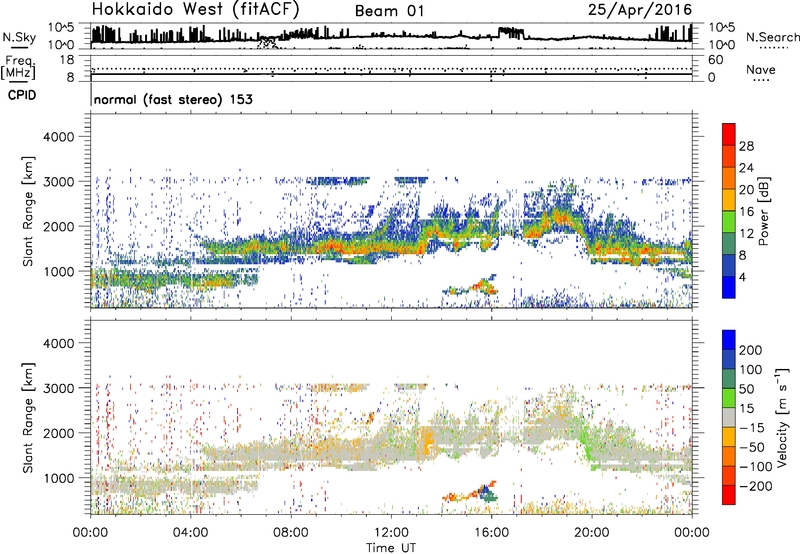800x554 pixels.
Task: Click the "Freq. [MHz]" axis label
Action: click(x=18, y=67)
